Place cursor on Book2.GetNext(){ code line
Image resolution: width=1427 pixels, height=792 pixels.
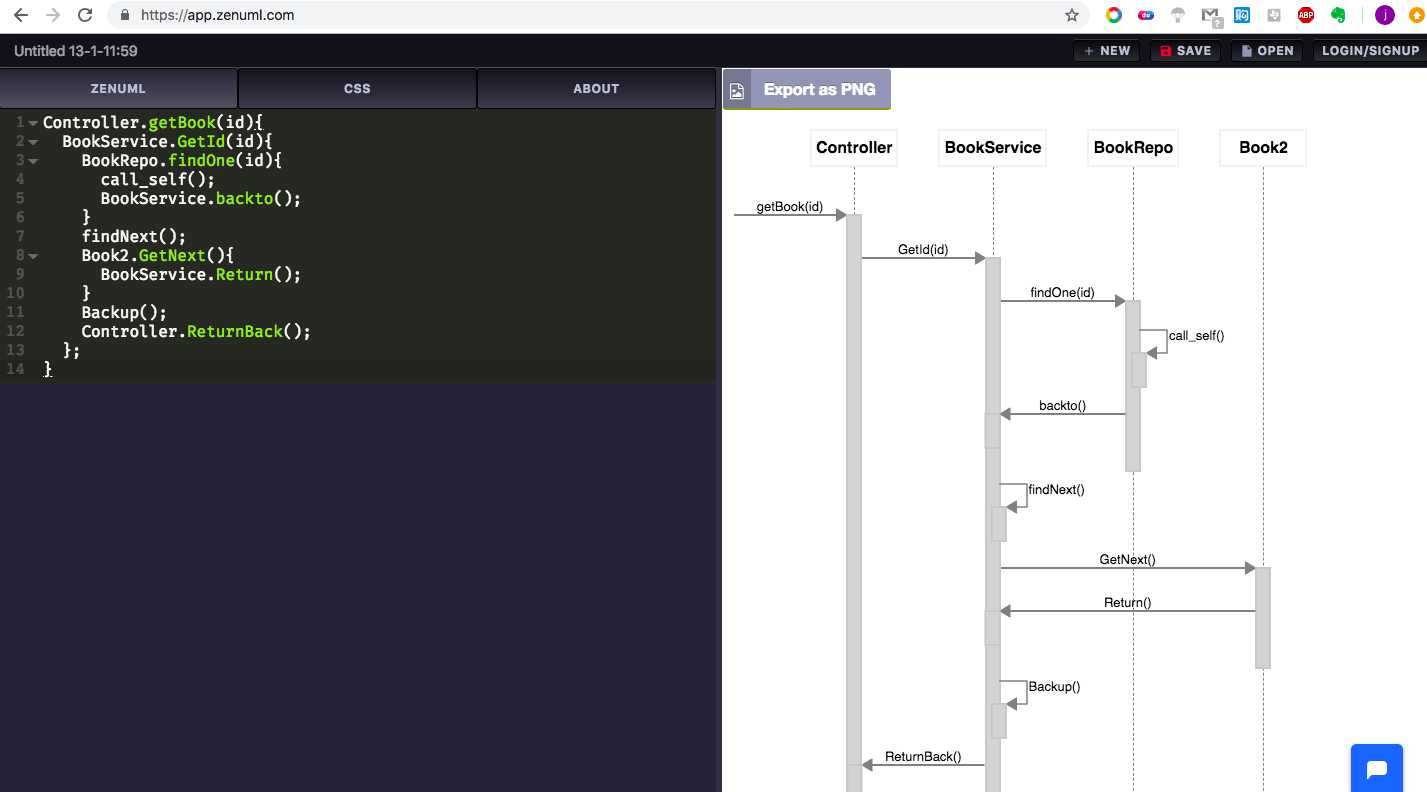(158, 255)
